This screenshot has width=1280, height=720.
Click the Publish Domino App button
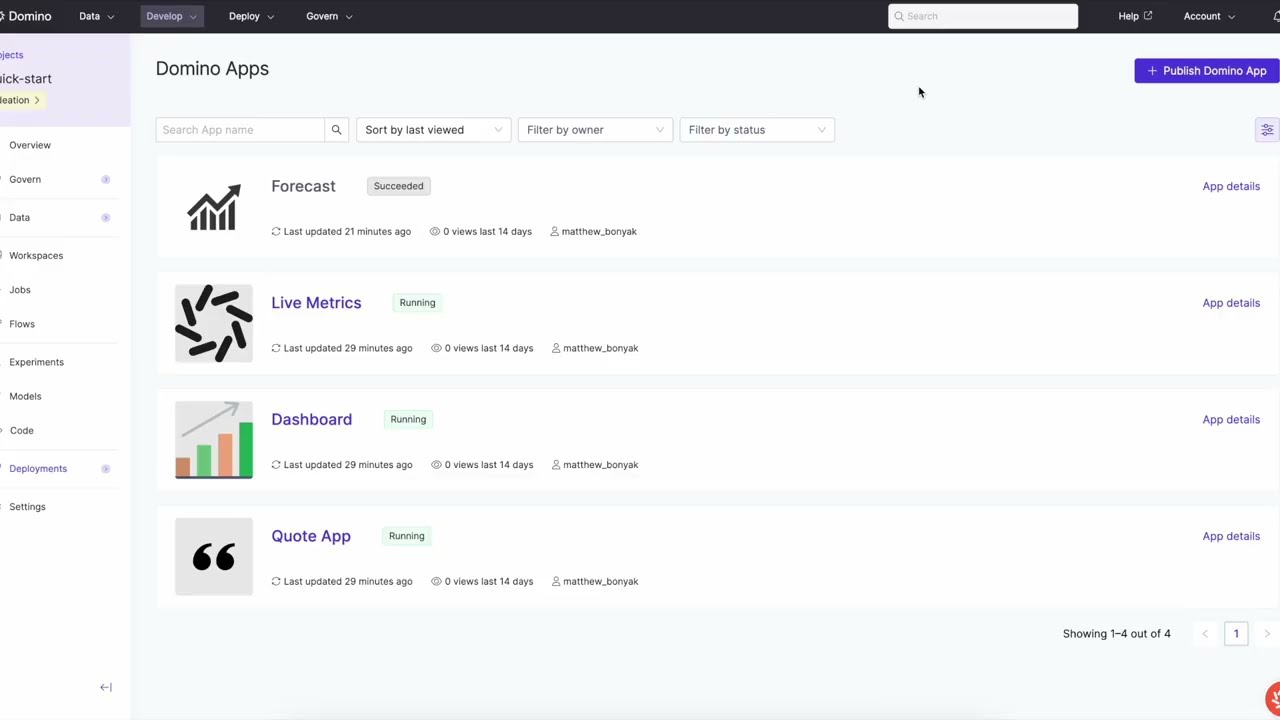click(x=1207, y=71)
